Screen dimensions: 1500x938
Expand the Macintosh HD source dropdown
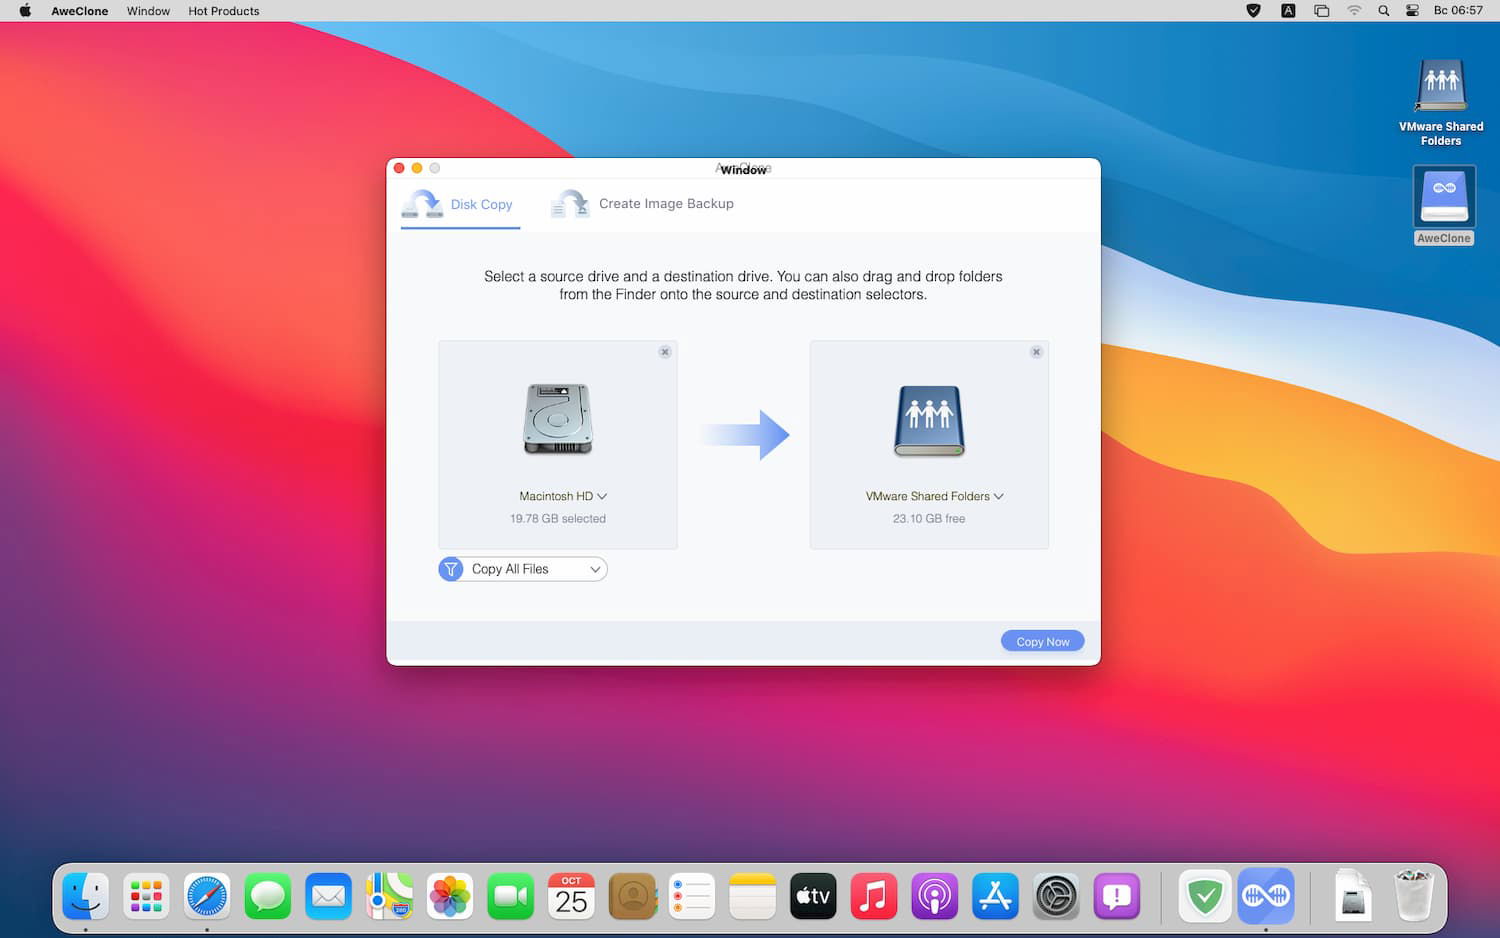tap(563, 496)
